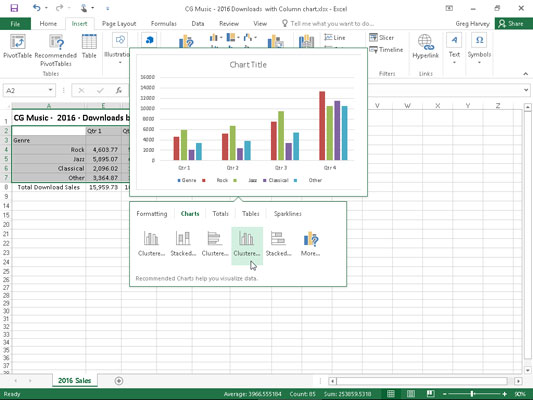This screenshot has width=533, height=400.
Task: Click the Name Box showing A2
Action: [25, 90]
